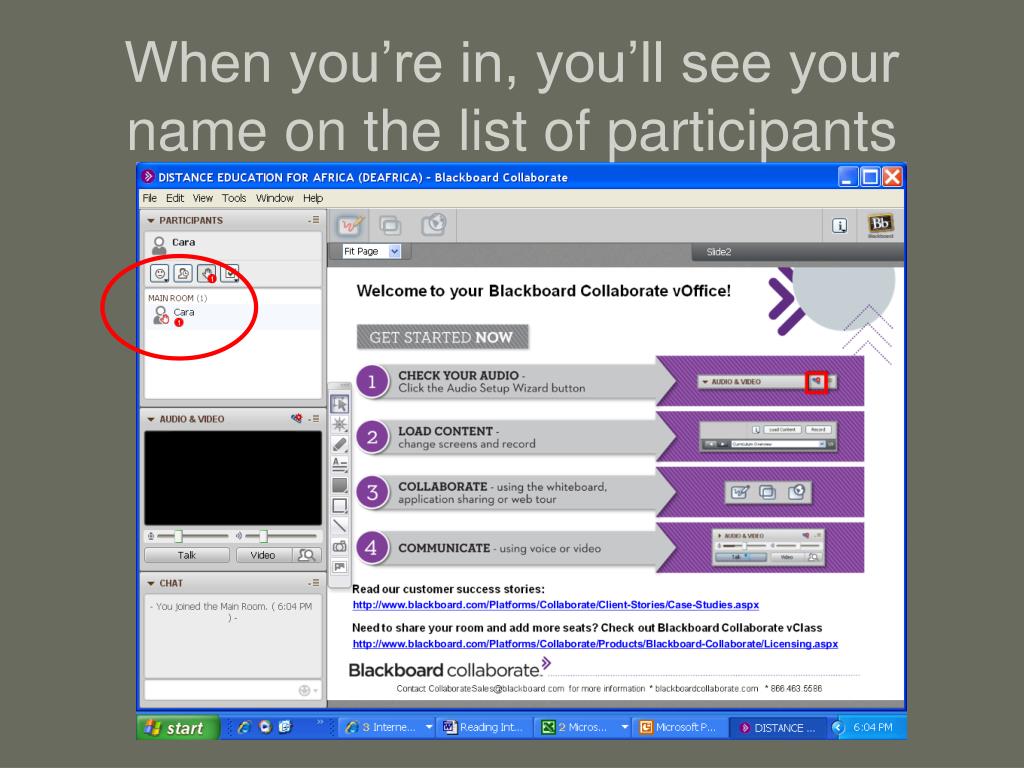Click the information icon in the toolbar
Viewport: 1024px width, 768px height.
tap(840, 226)
